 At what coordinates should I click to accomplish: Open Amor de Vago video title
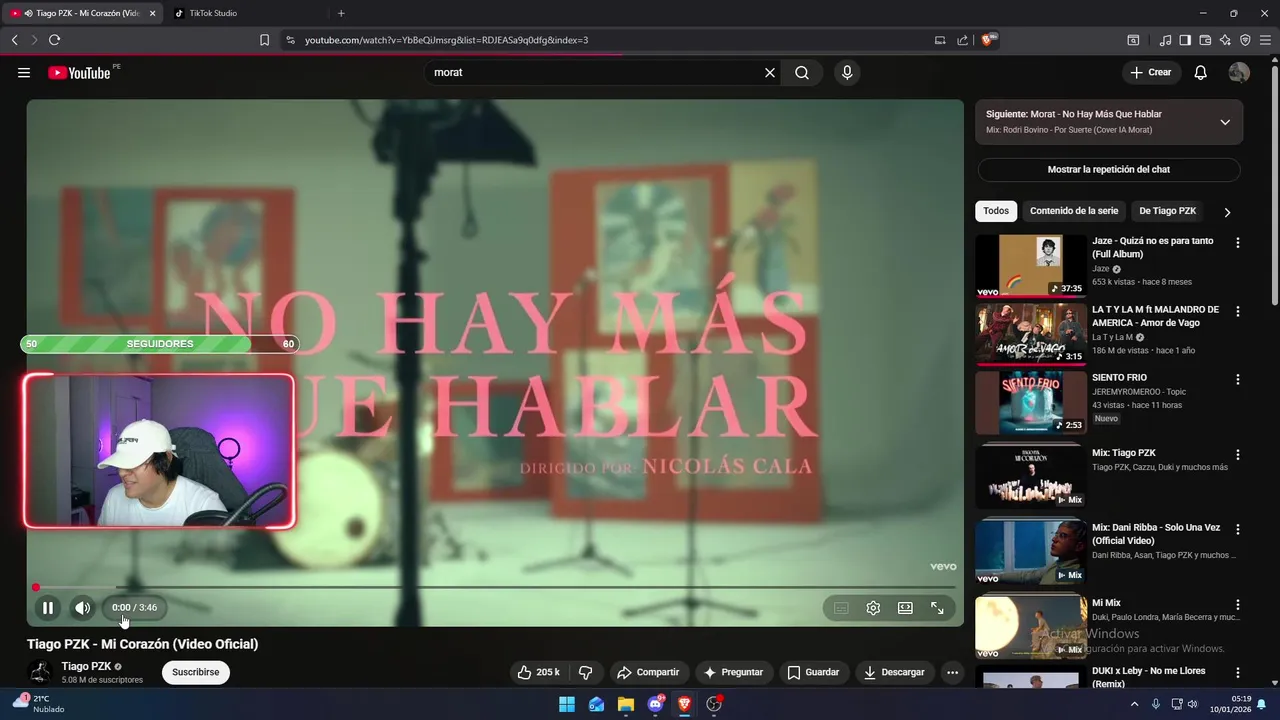tap(1155, 316)
